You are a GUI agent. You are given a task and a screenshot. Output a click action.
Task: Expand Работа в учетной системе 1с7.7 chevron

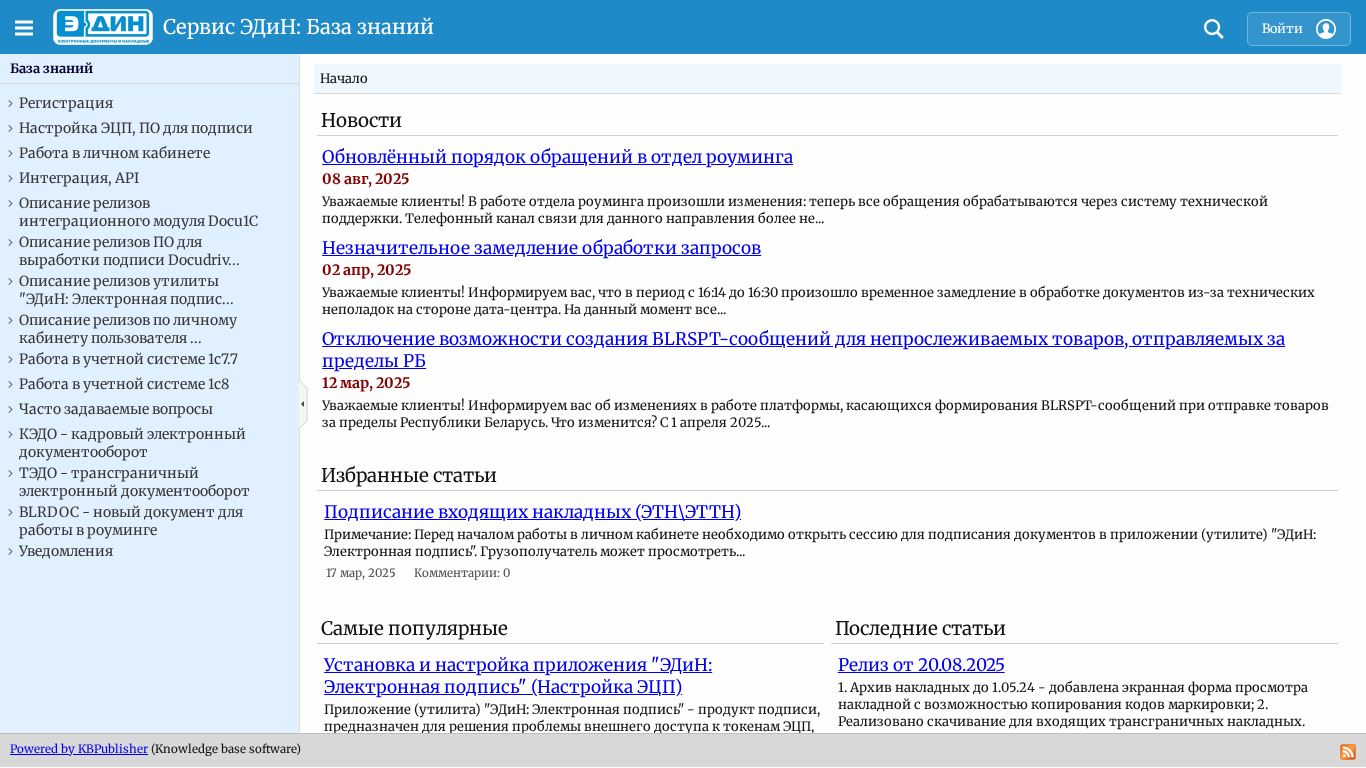[10, 359]
